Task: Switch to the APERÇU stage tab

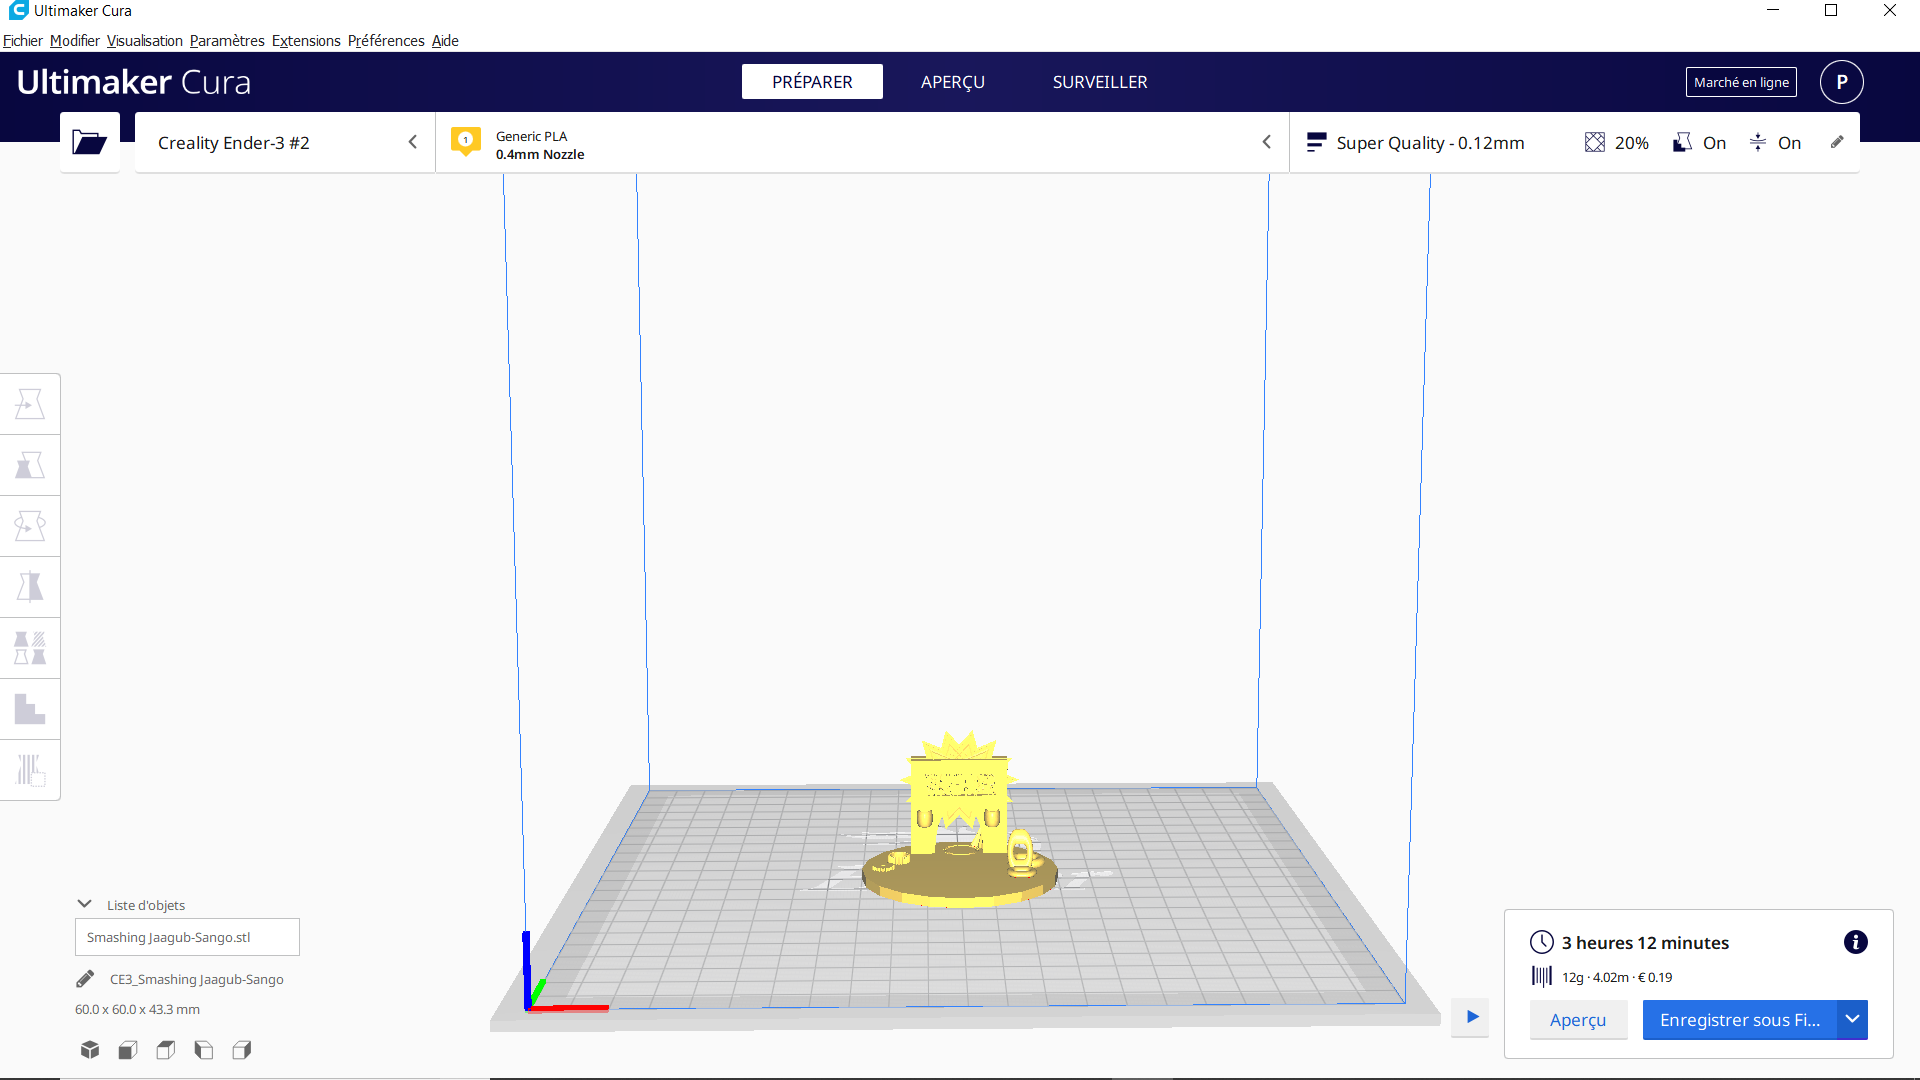Action: click(x=953, y=82)
